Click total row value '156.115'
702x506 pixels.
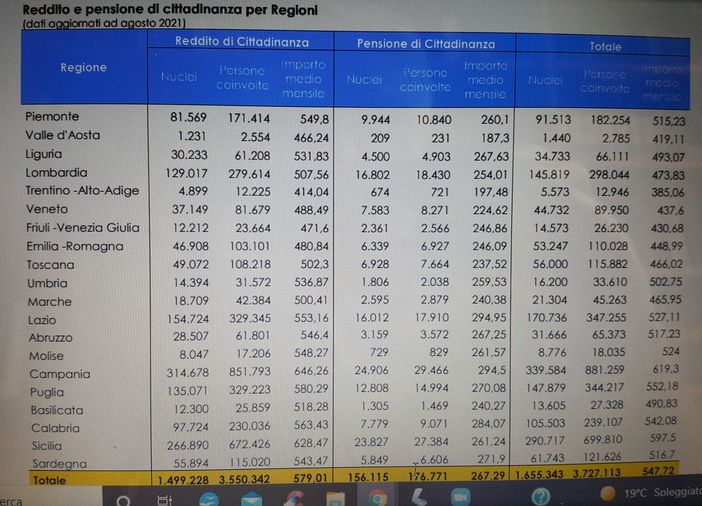[x=368, y=477]
